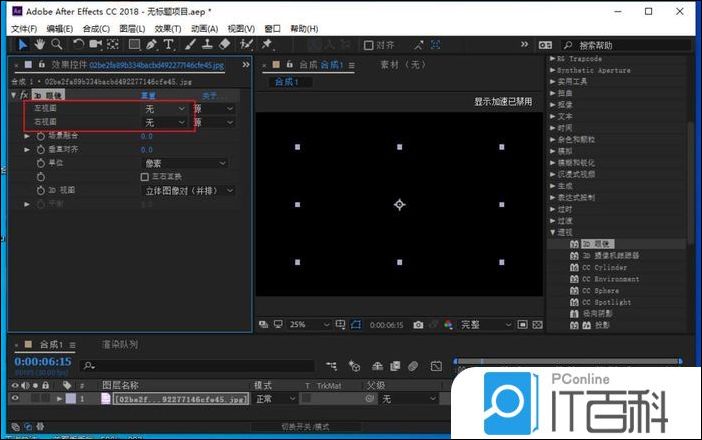This screenshot has height=440, width=702.
Task: Open the 单位 dropdown showing 像素
Action: click(183, 163)
